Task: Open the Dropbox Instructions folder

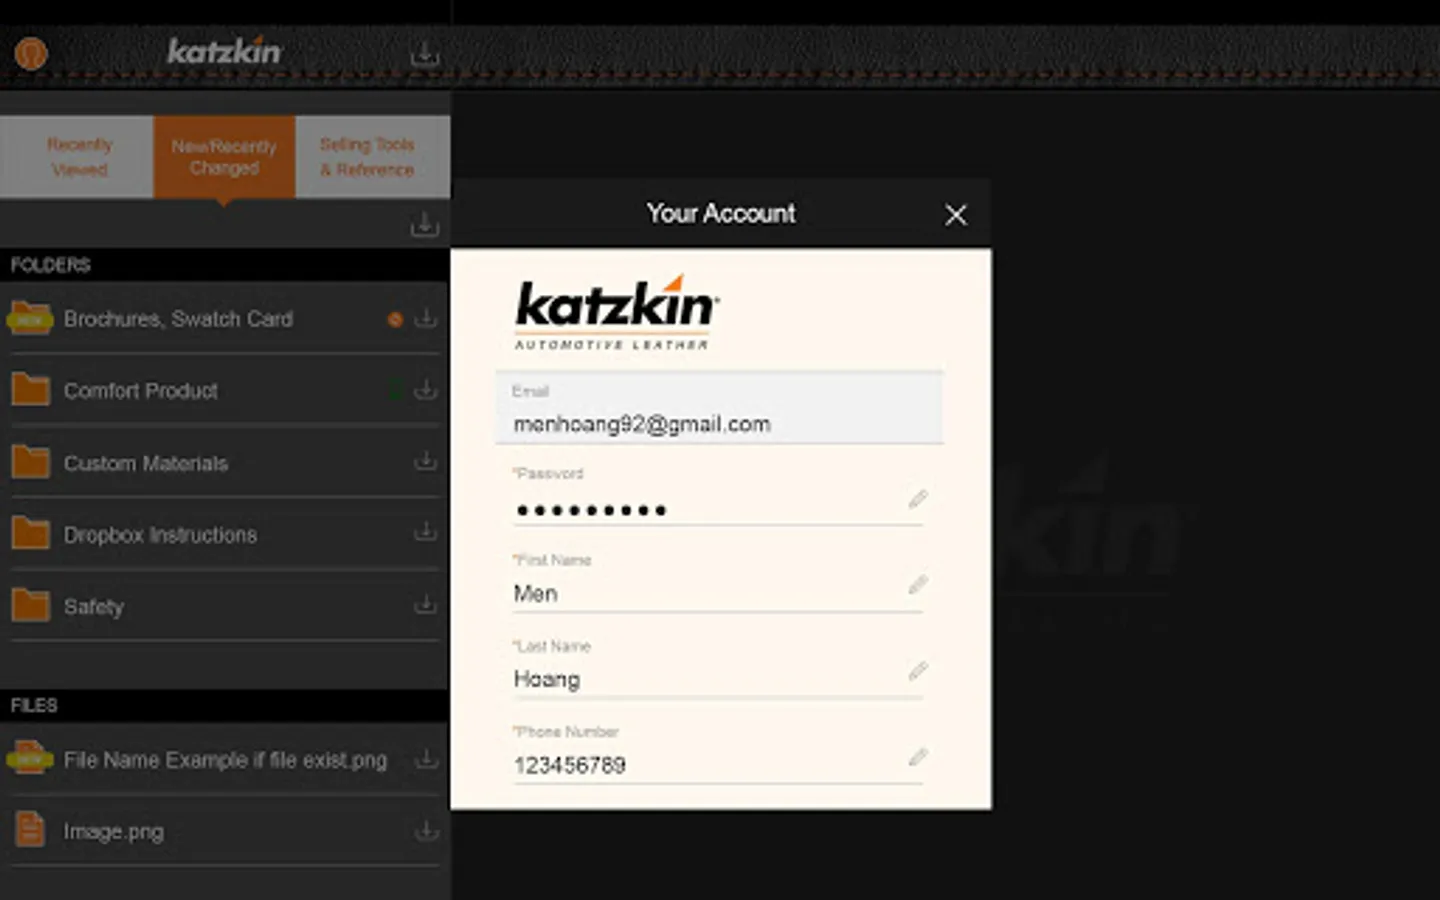Action: 224,534
